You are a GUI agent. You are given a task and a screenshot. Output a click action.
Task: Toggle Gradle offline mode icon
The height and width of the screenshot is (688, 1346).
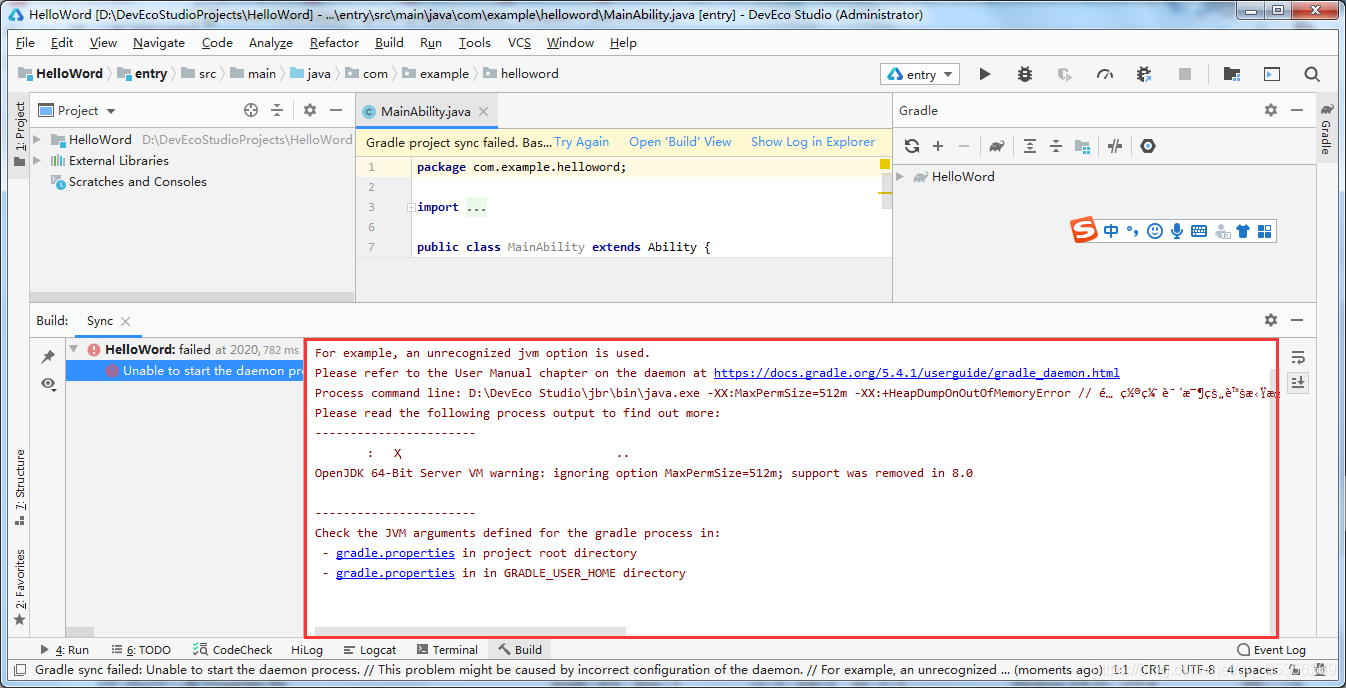click(1115, 146)
